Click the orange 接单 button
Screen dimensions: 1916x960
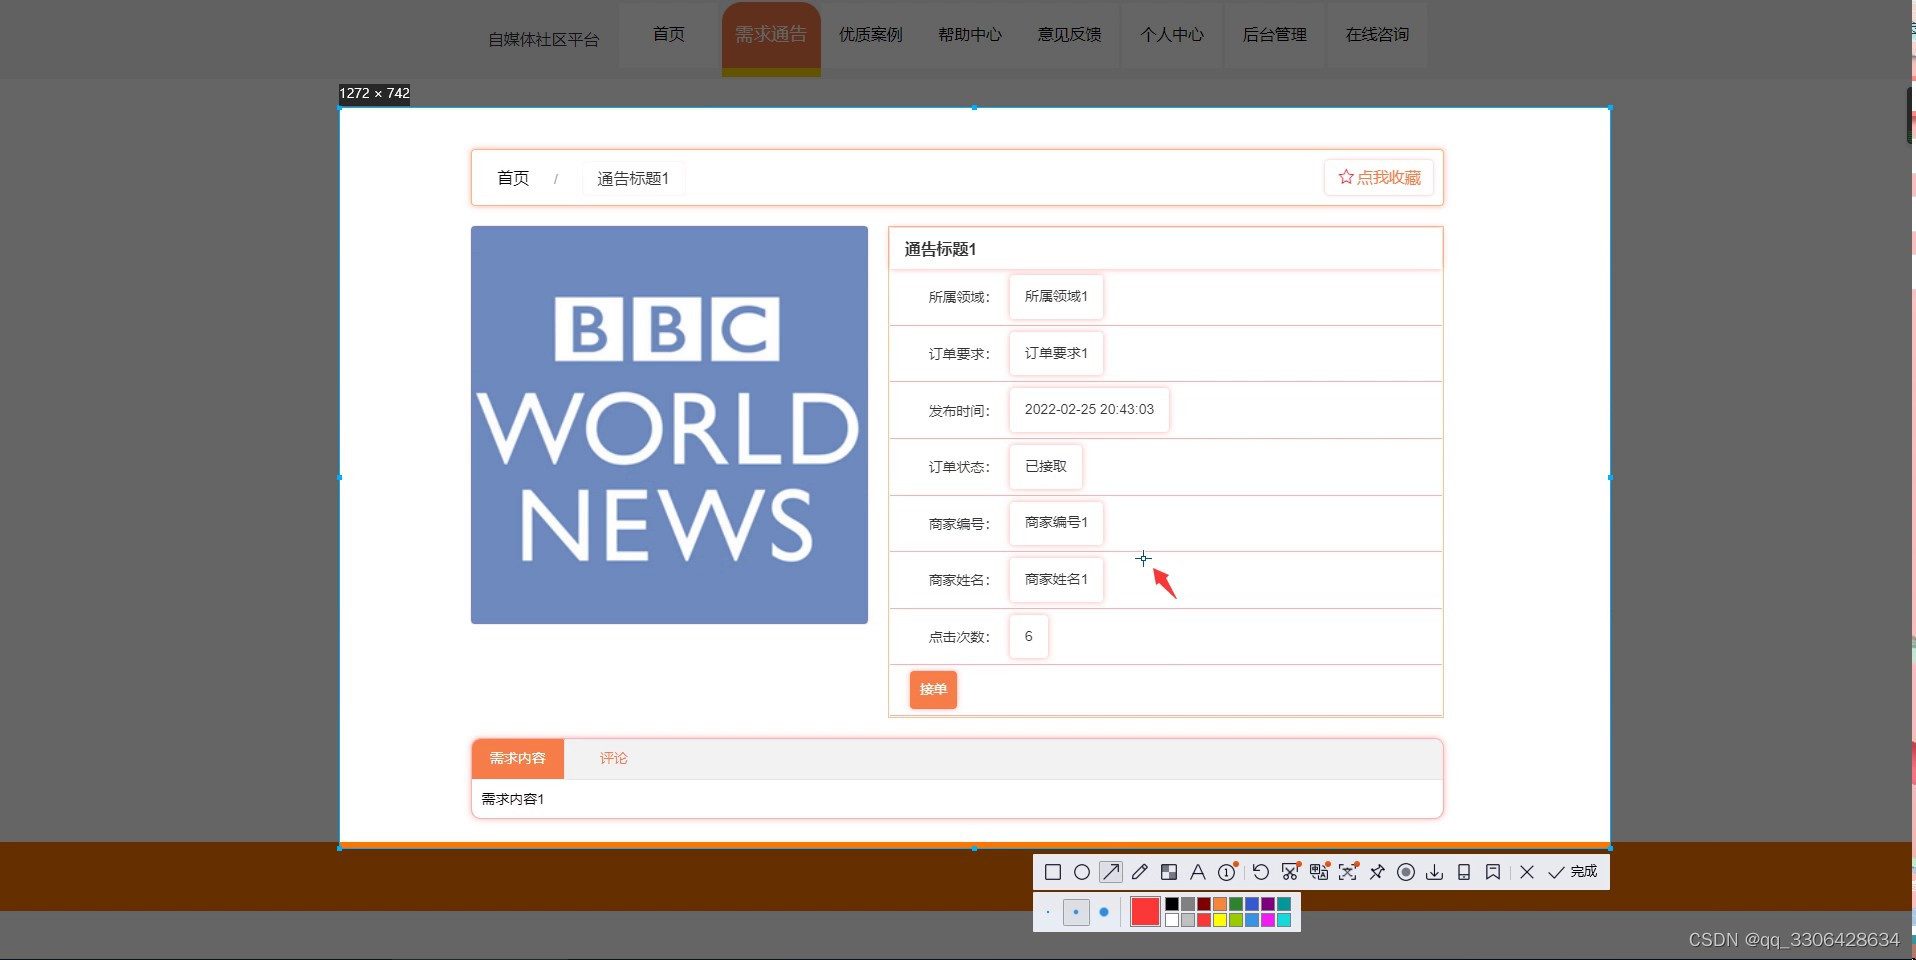[x=933, y=689]
